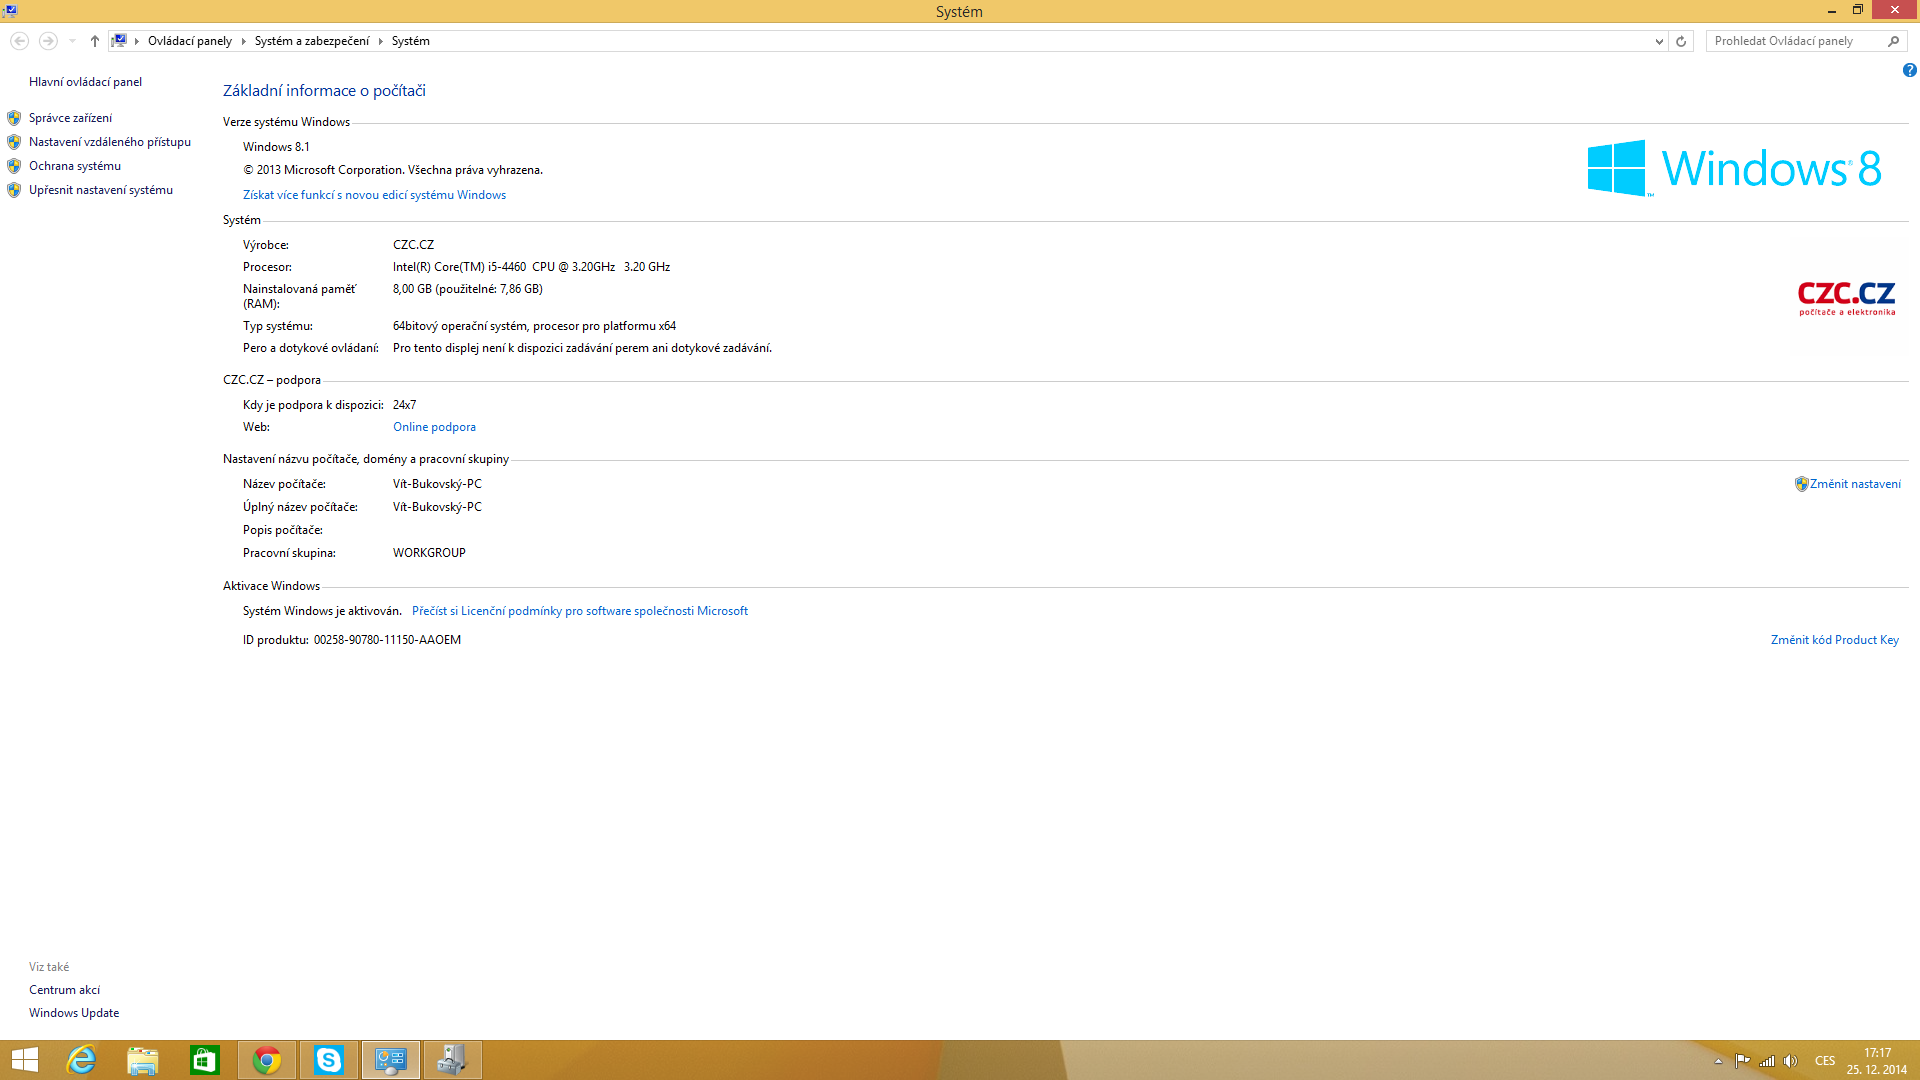The image size is (1920, 1080).
Task: Open Správce zařízení link
Action: 70,118
